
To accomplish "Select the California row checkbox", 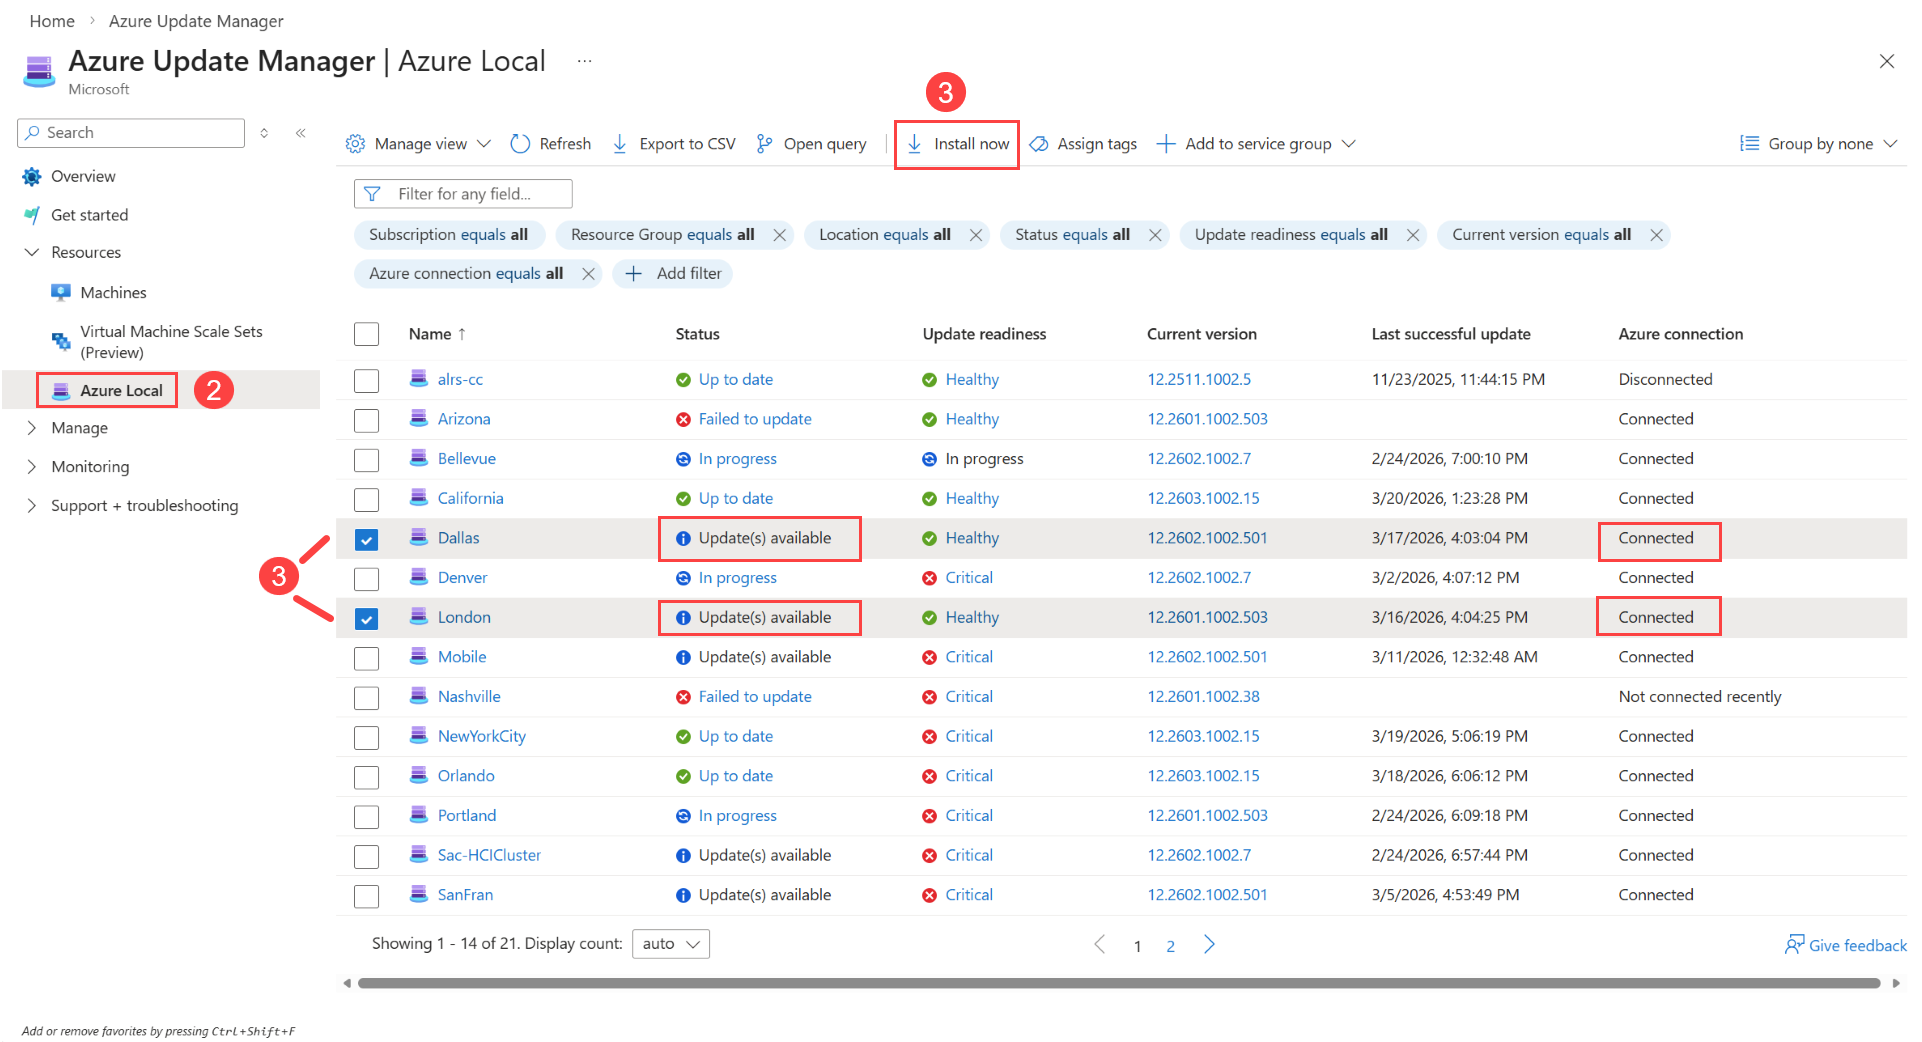I will point(367,500).
